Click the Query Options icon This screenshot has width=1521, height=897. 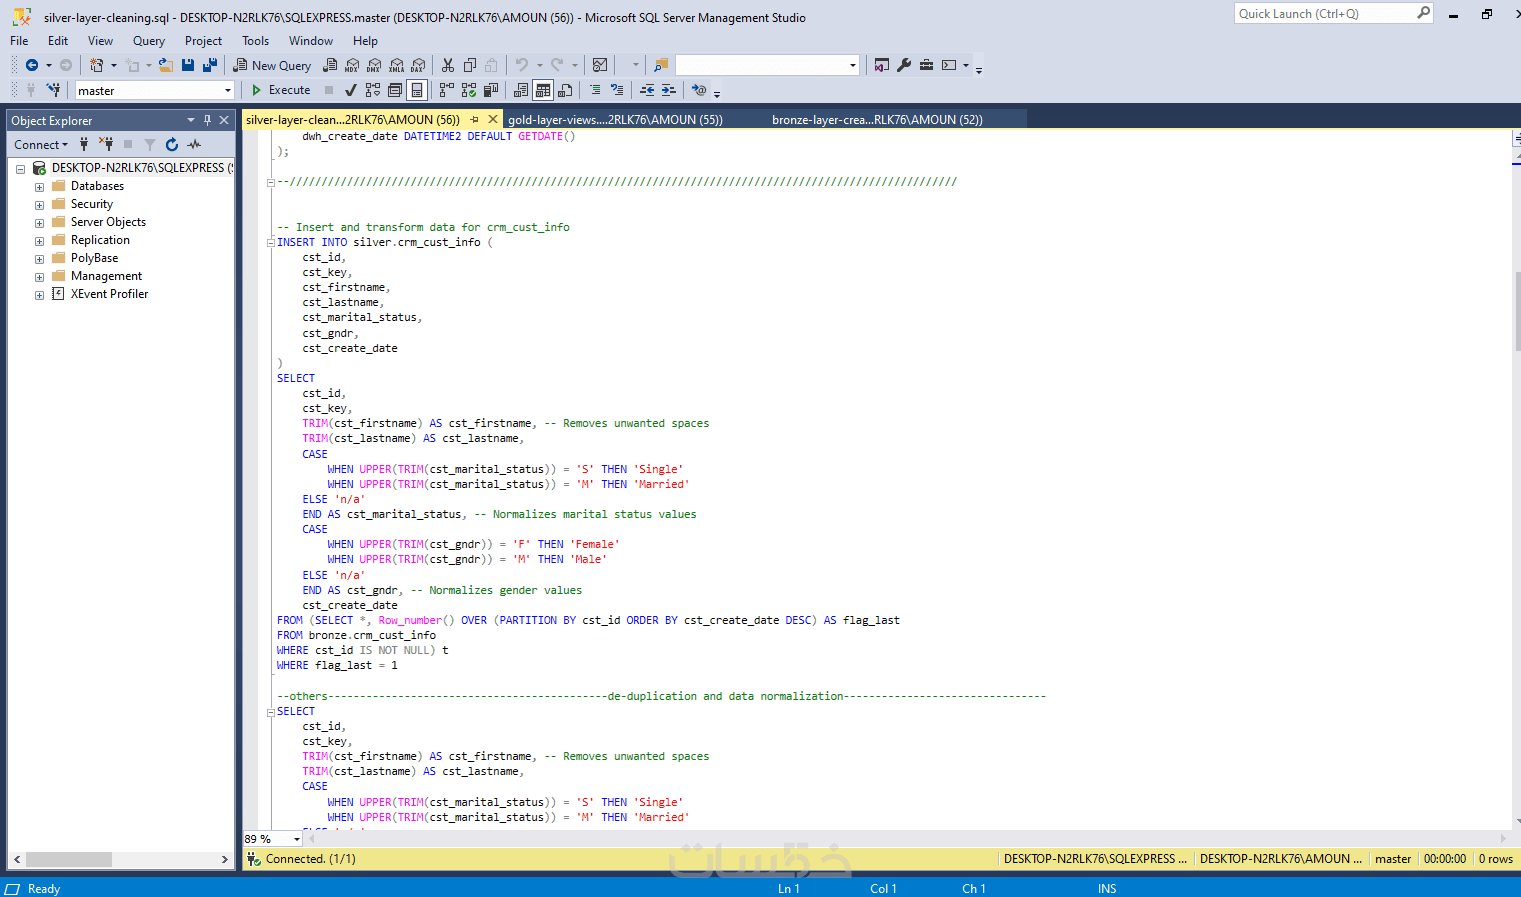[395, 90]
